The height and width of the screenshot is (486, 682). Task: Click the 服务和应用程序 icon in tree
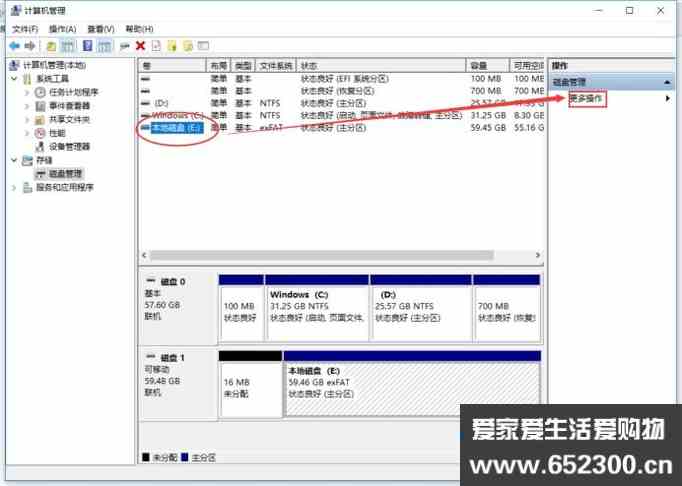point(27,188)
